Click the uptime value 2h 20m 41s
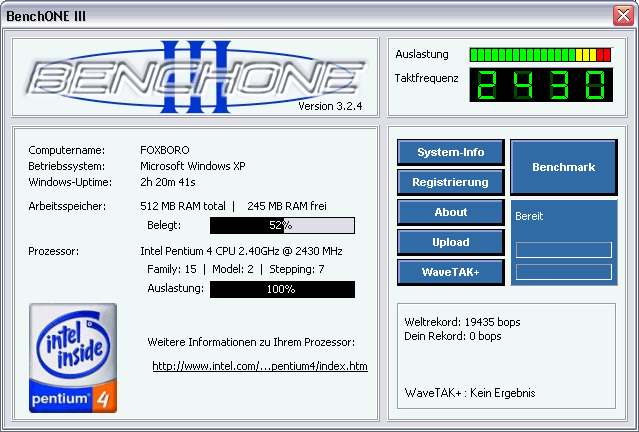This screenshot has height=432, width=639. click(x=167, y=182)
